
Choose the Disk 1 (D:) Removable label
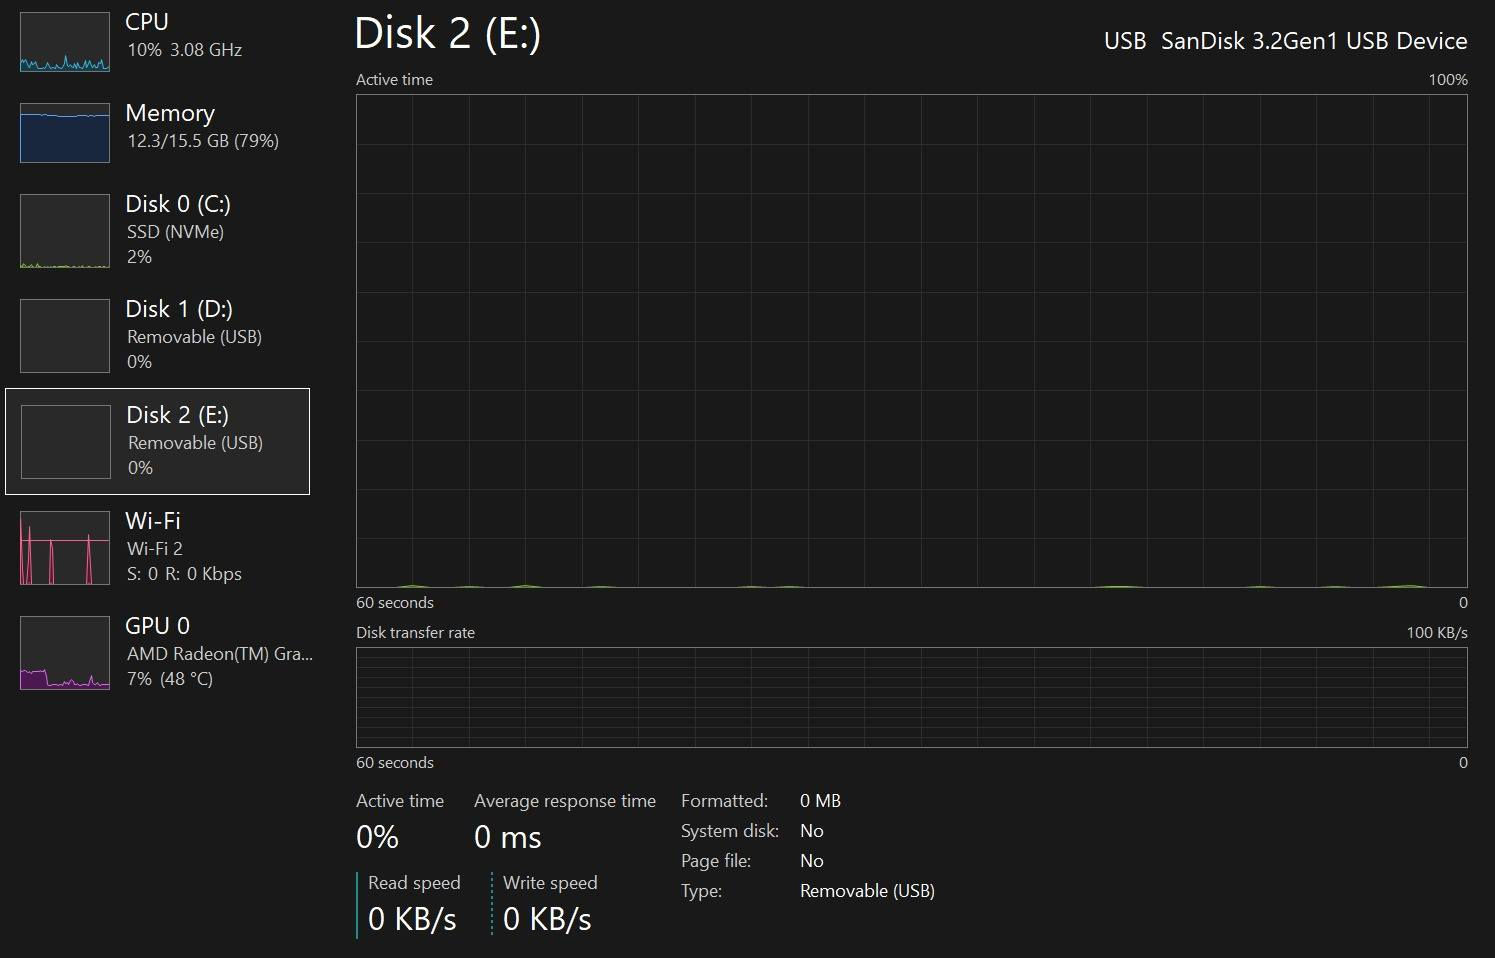[x=194, y=337]
